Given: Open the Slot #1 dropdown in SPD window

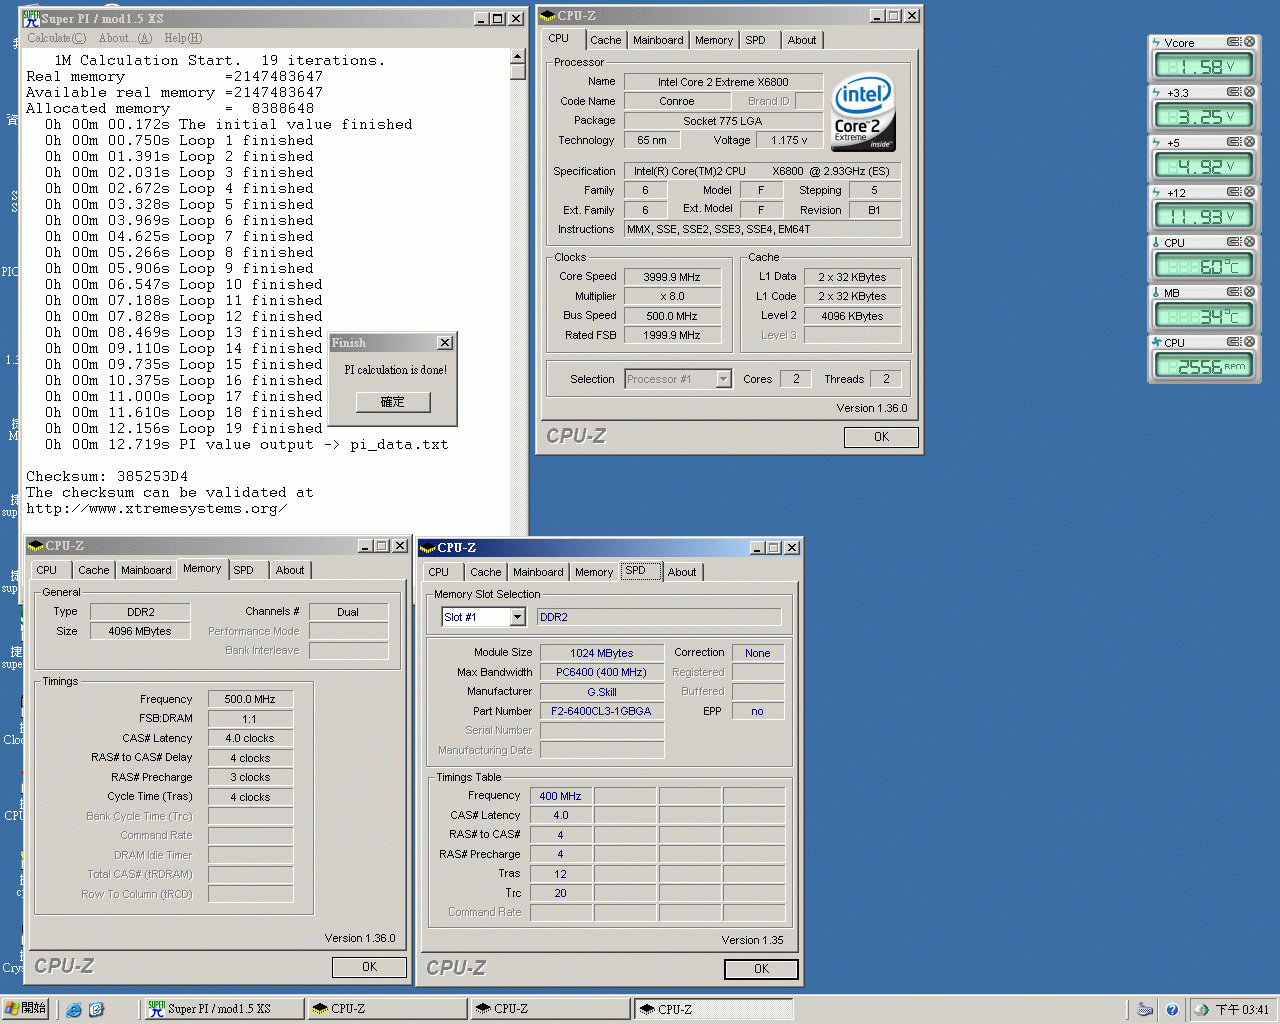Looking at the screenshot, I should tap(517, 617).
